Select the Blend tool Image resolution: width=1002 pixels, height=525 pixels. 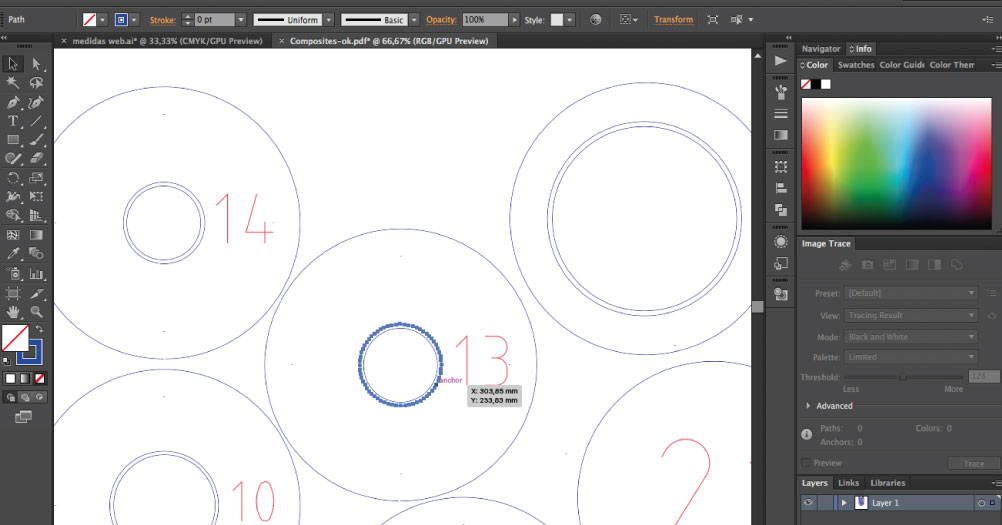[x=36, y=254]
